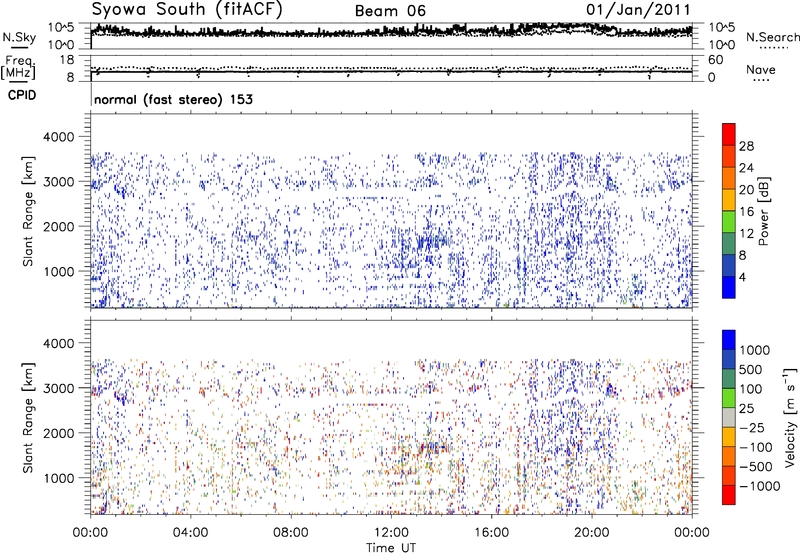This screenshot has width=800, height=554.
Task: Click the "3000" range tick of the power panel
Action: point(58,182)
